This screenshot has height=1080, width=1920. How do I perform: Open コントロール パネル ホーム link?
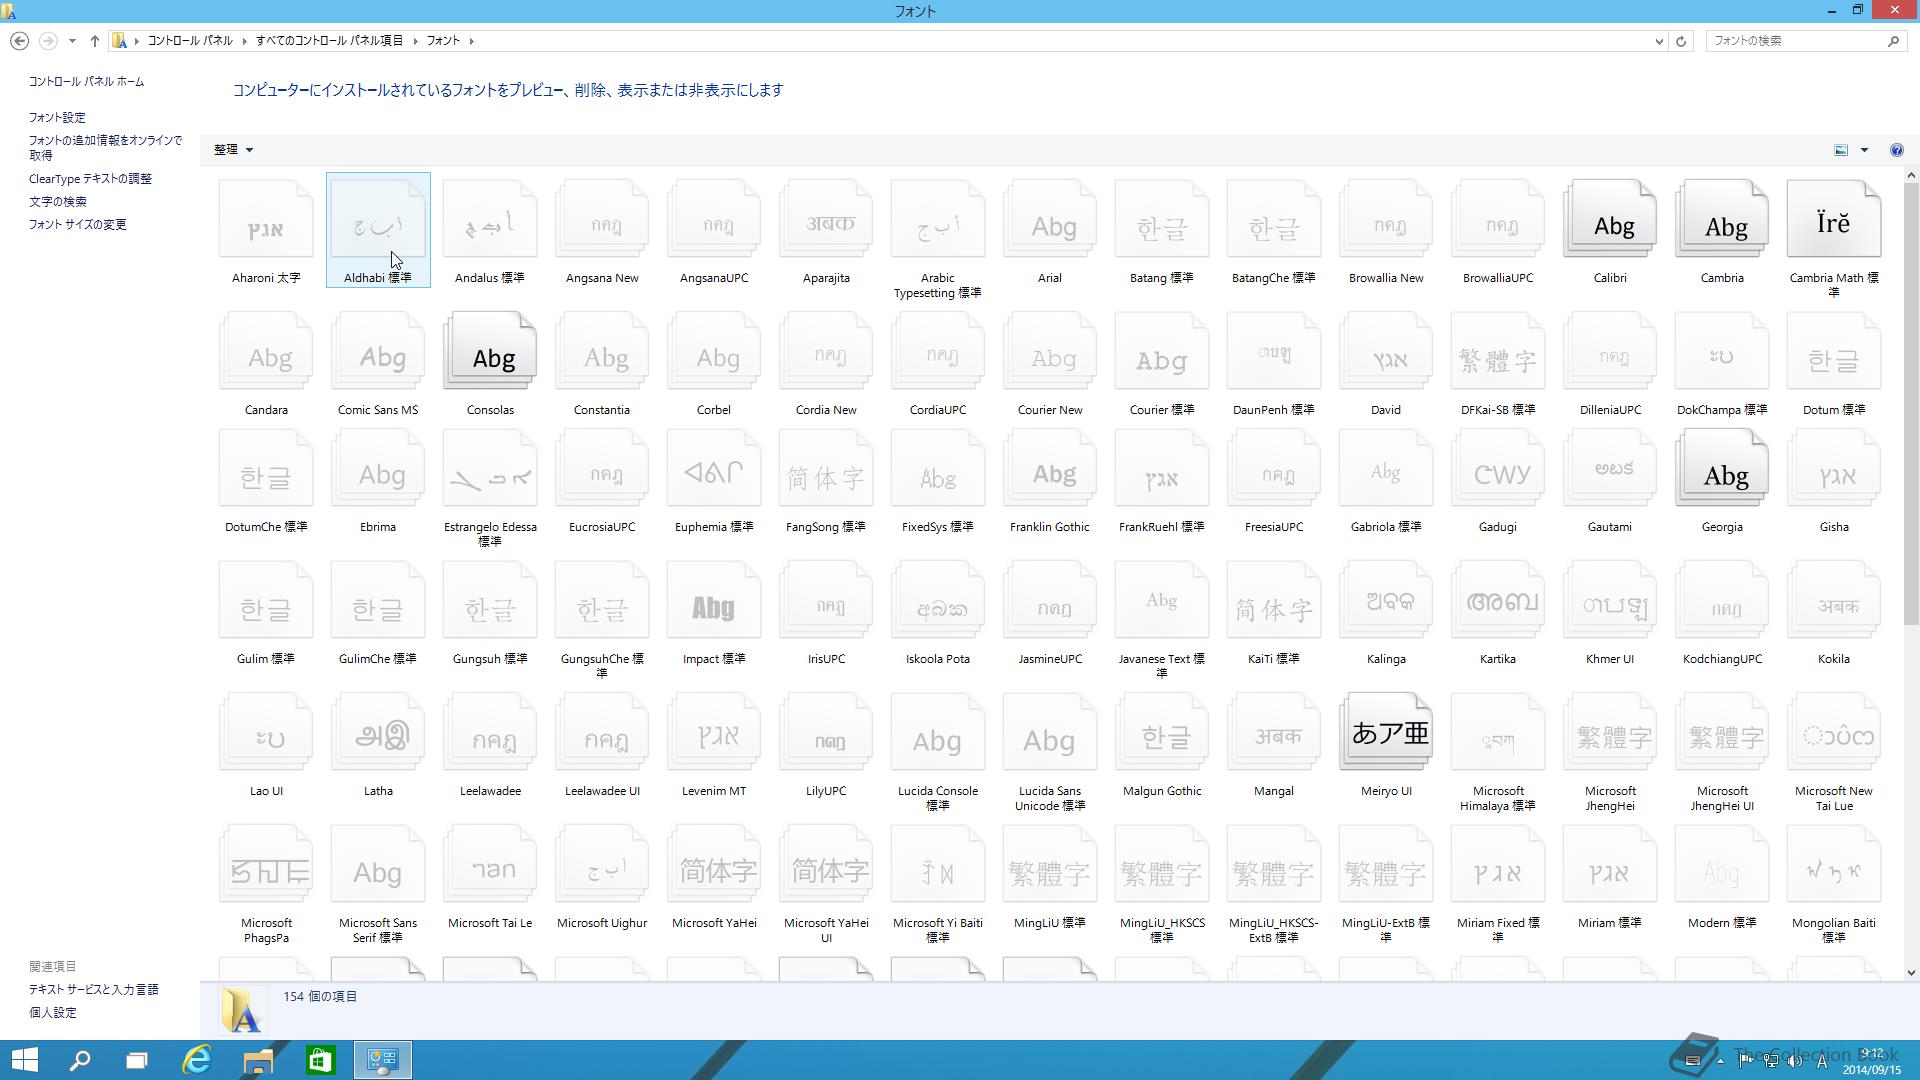[x=86, y=82]
